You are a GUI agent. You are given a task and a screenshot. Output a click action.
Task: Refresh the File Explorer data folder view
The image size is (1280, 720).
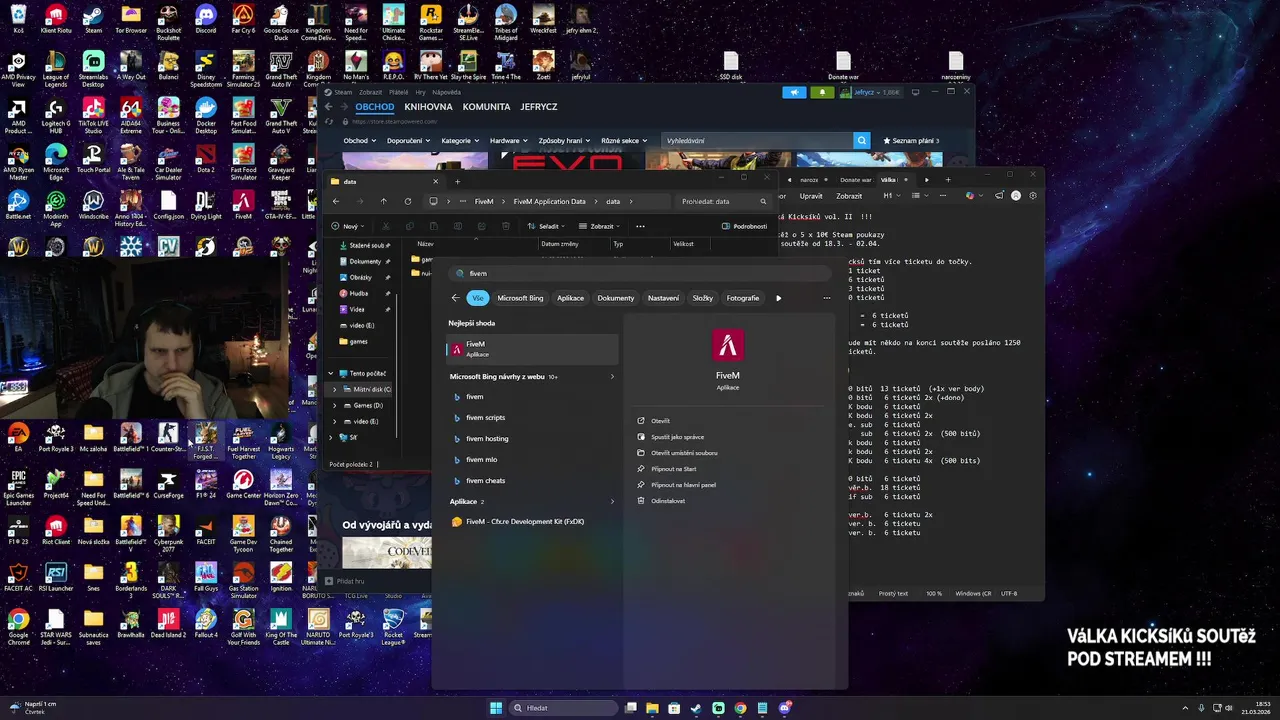(x=408, y=201)
